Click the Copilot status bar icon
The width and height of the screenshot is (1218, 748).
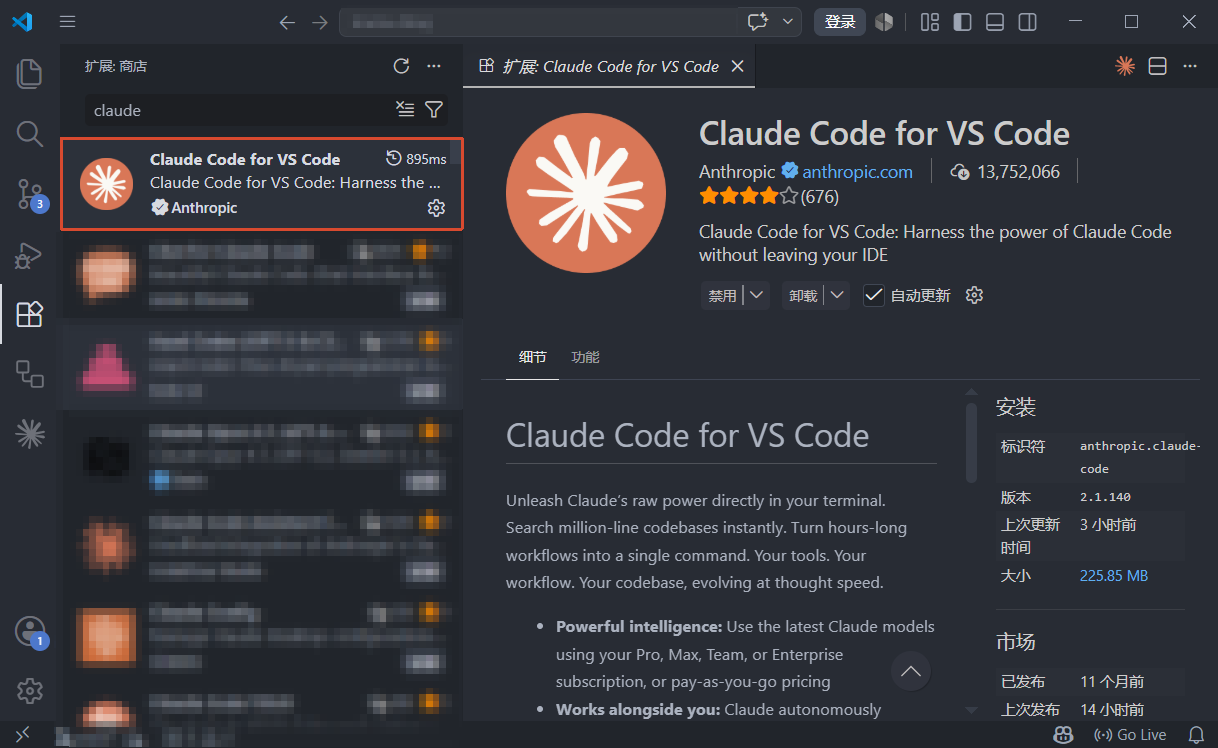click(x=1064, y=734)
